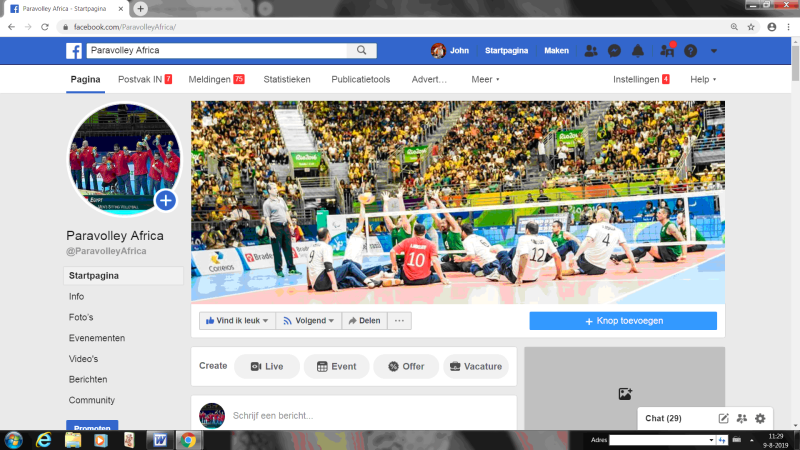The width and height of the screenshot is (800, 450).
Task: Open the notifications bell icon
Action: pos(638,51)
